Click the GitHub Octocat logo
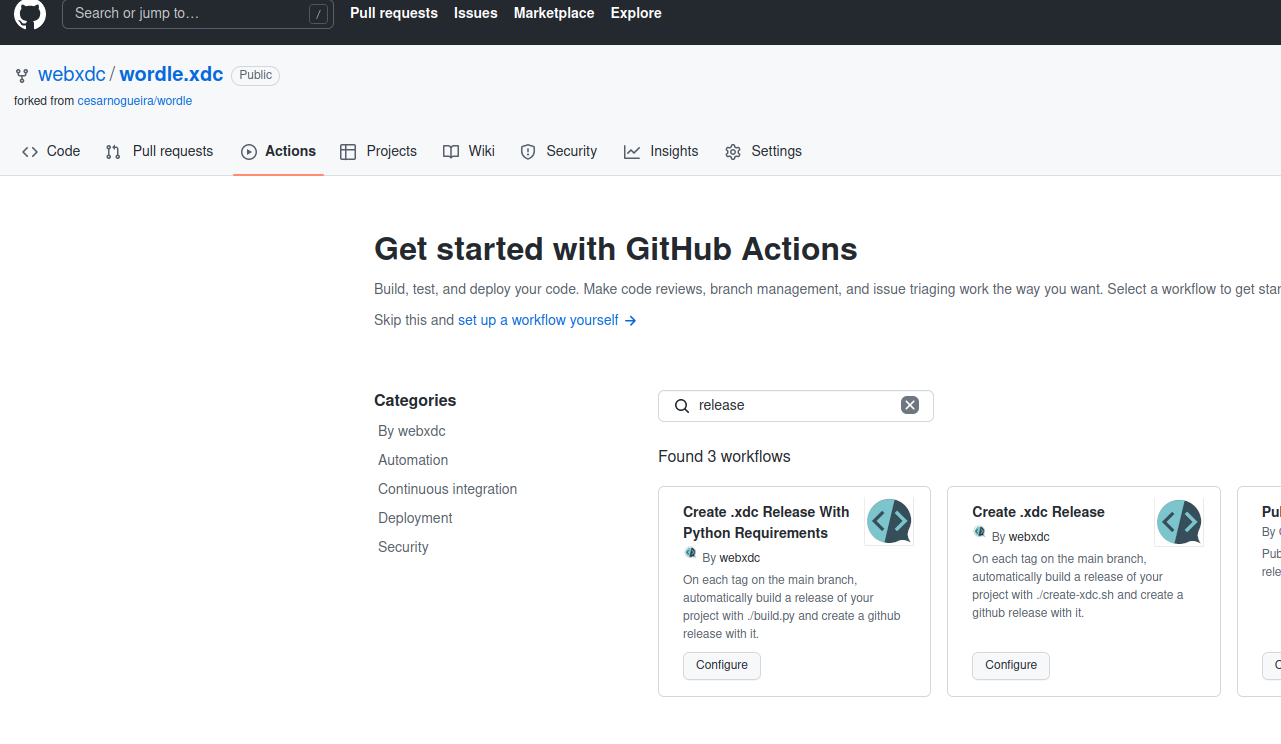This screenshot has width=1281, height=744. (x=30, y=14)
